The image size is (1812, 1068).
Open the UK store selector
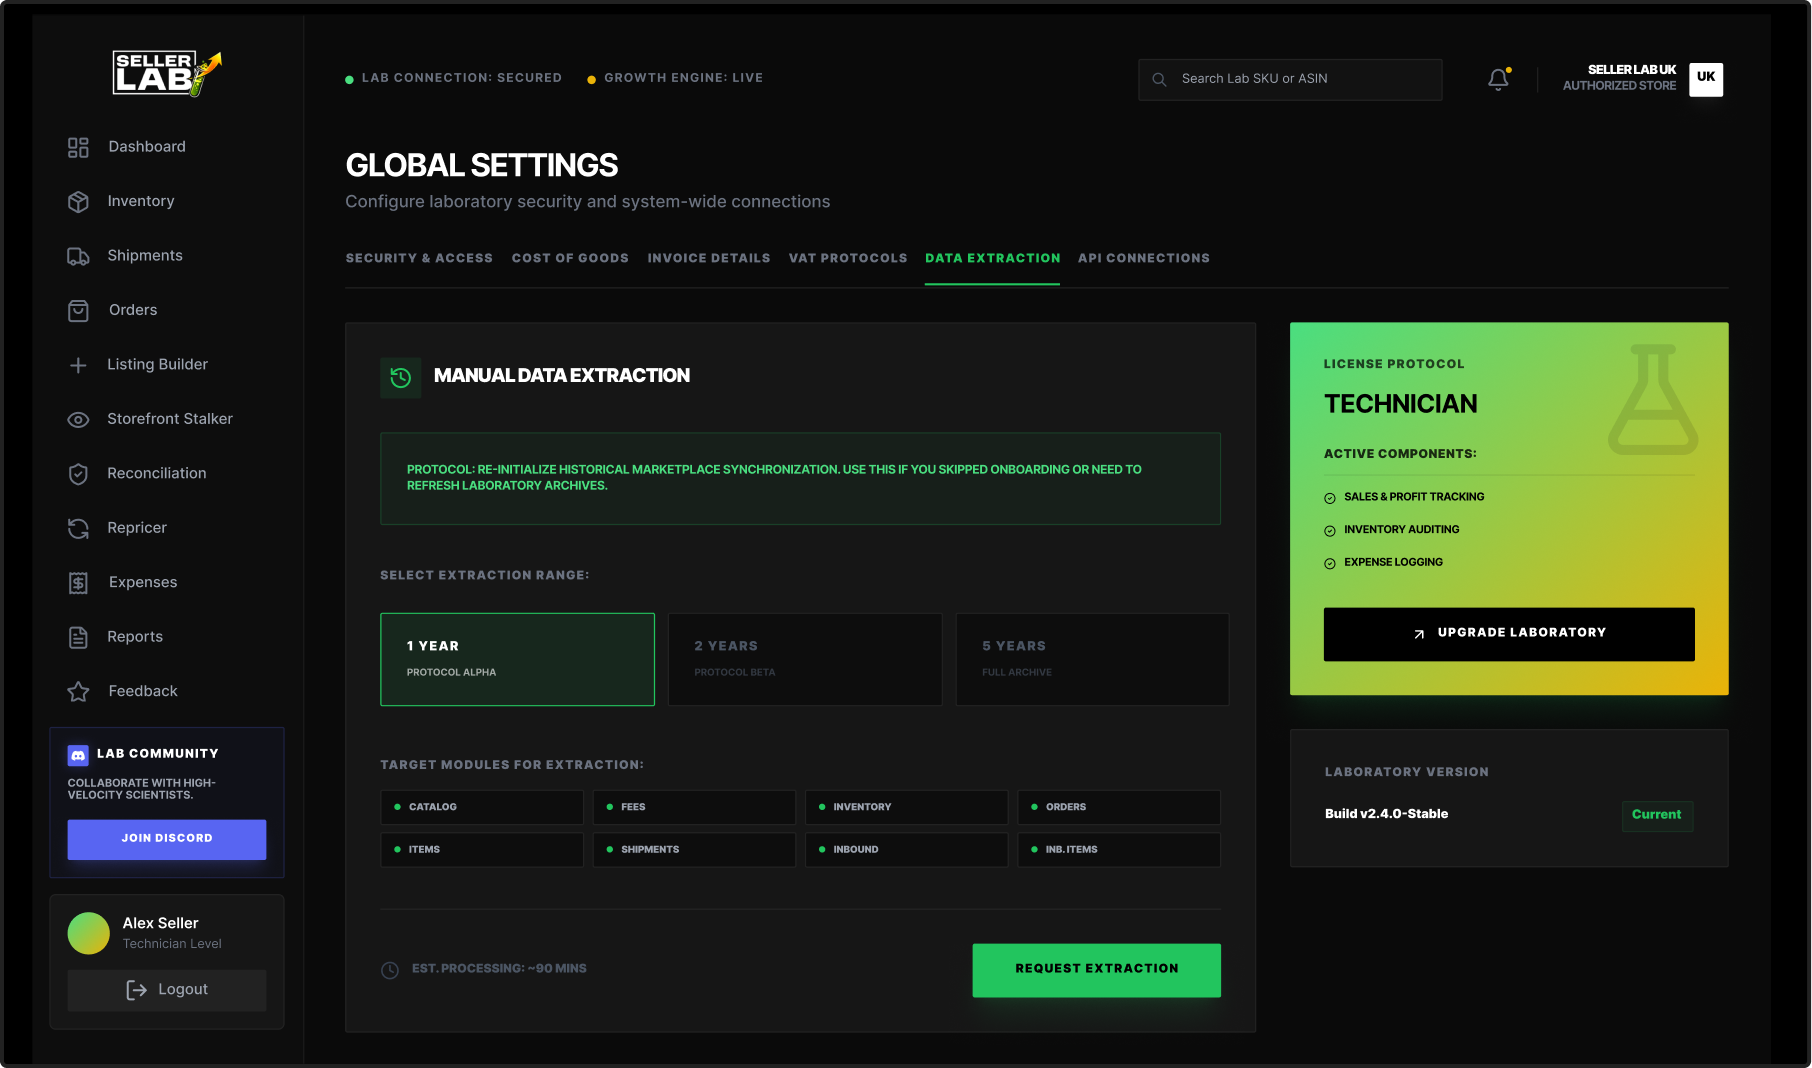[1705, 78]
